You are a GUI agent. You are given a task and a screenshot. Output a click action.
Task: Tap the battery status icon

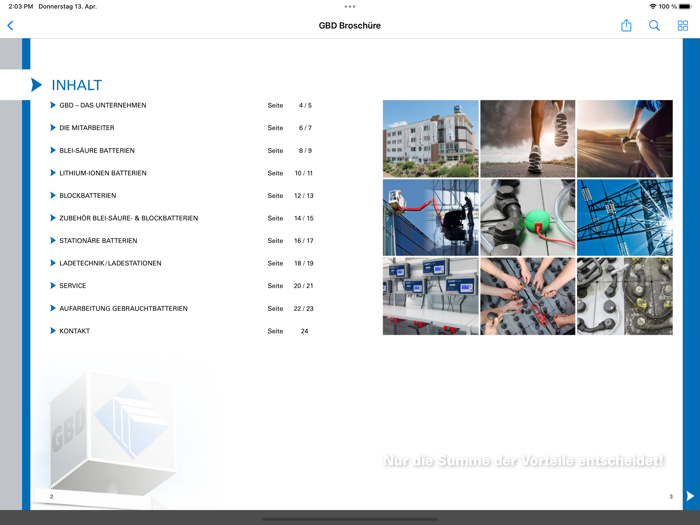coord(685,6)
